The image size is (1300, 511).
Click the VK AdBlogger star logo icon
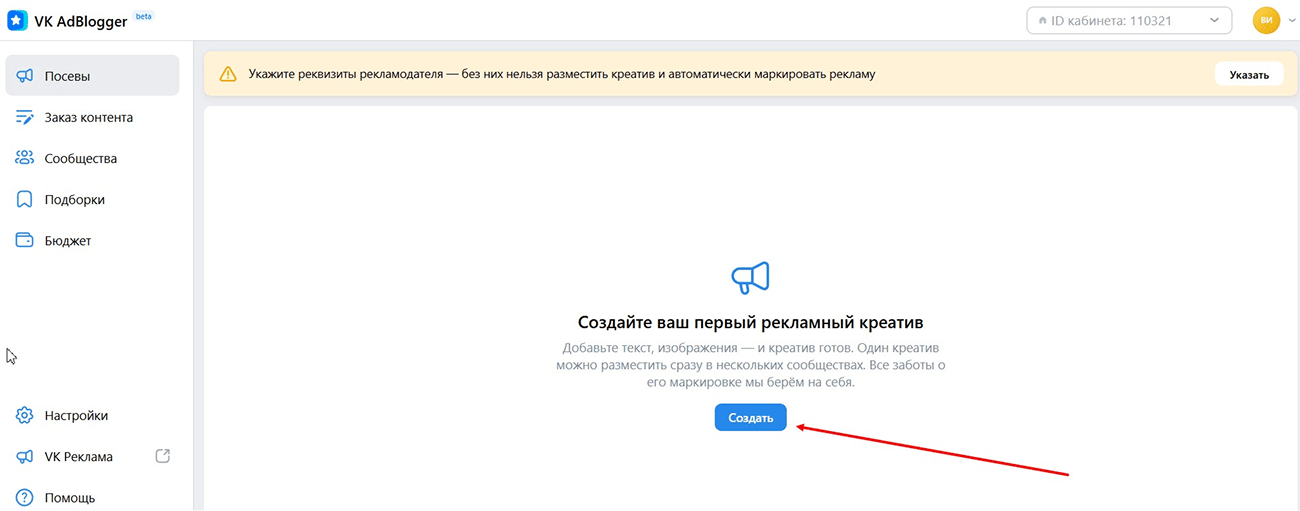pyautogui.click(x=17, y=20)
